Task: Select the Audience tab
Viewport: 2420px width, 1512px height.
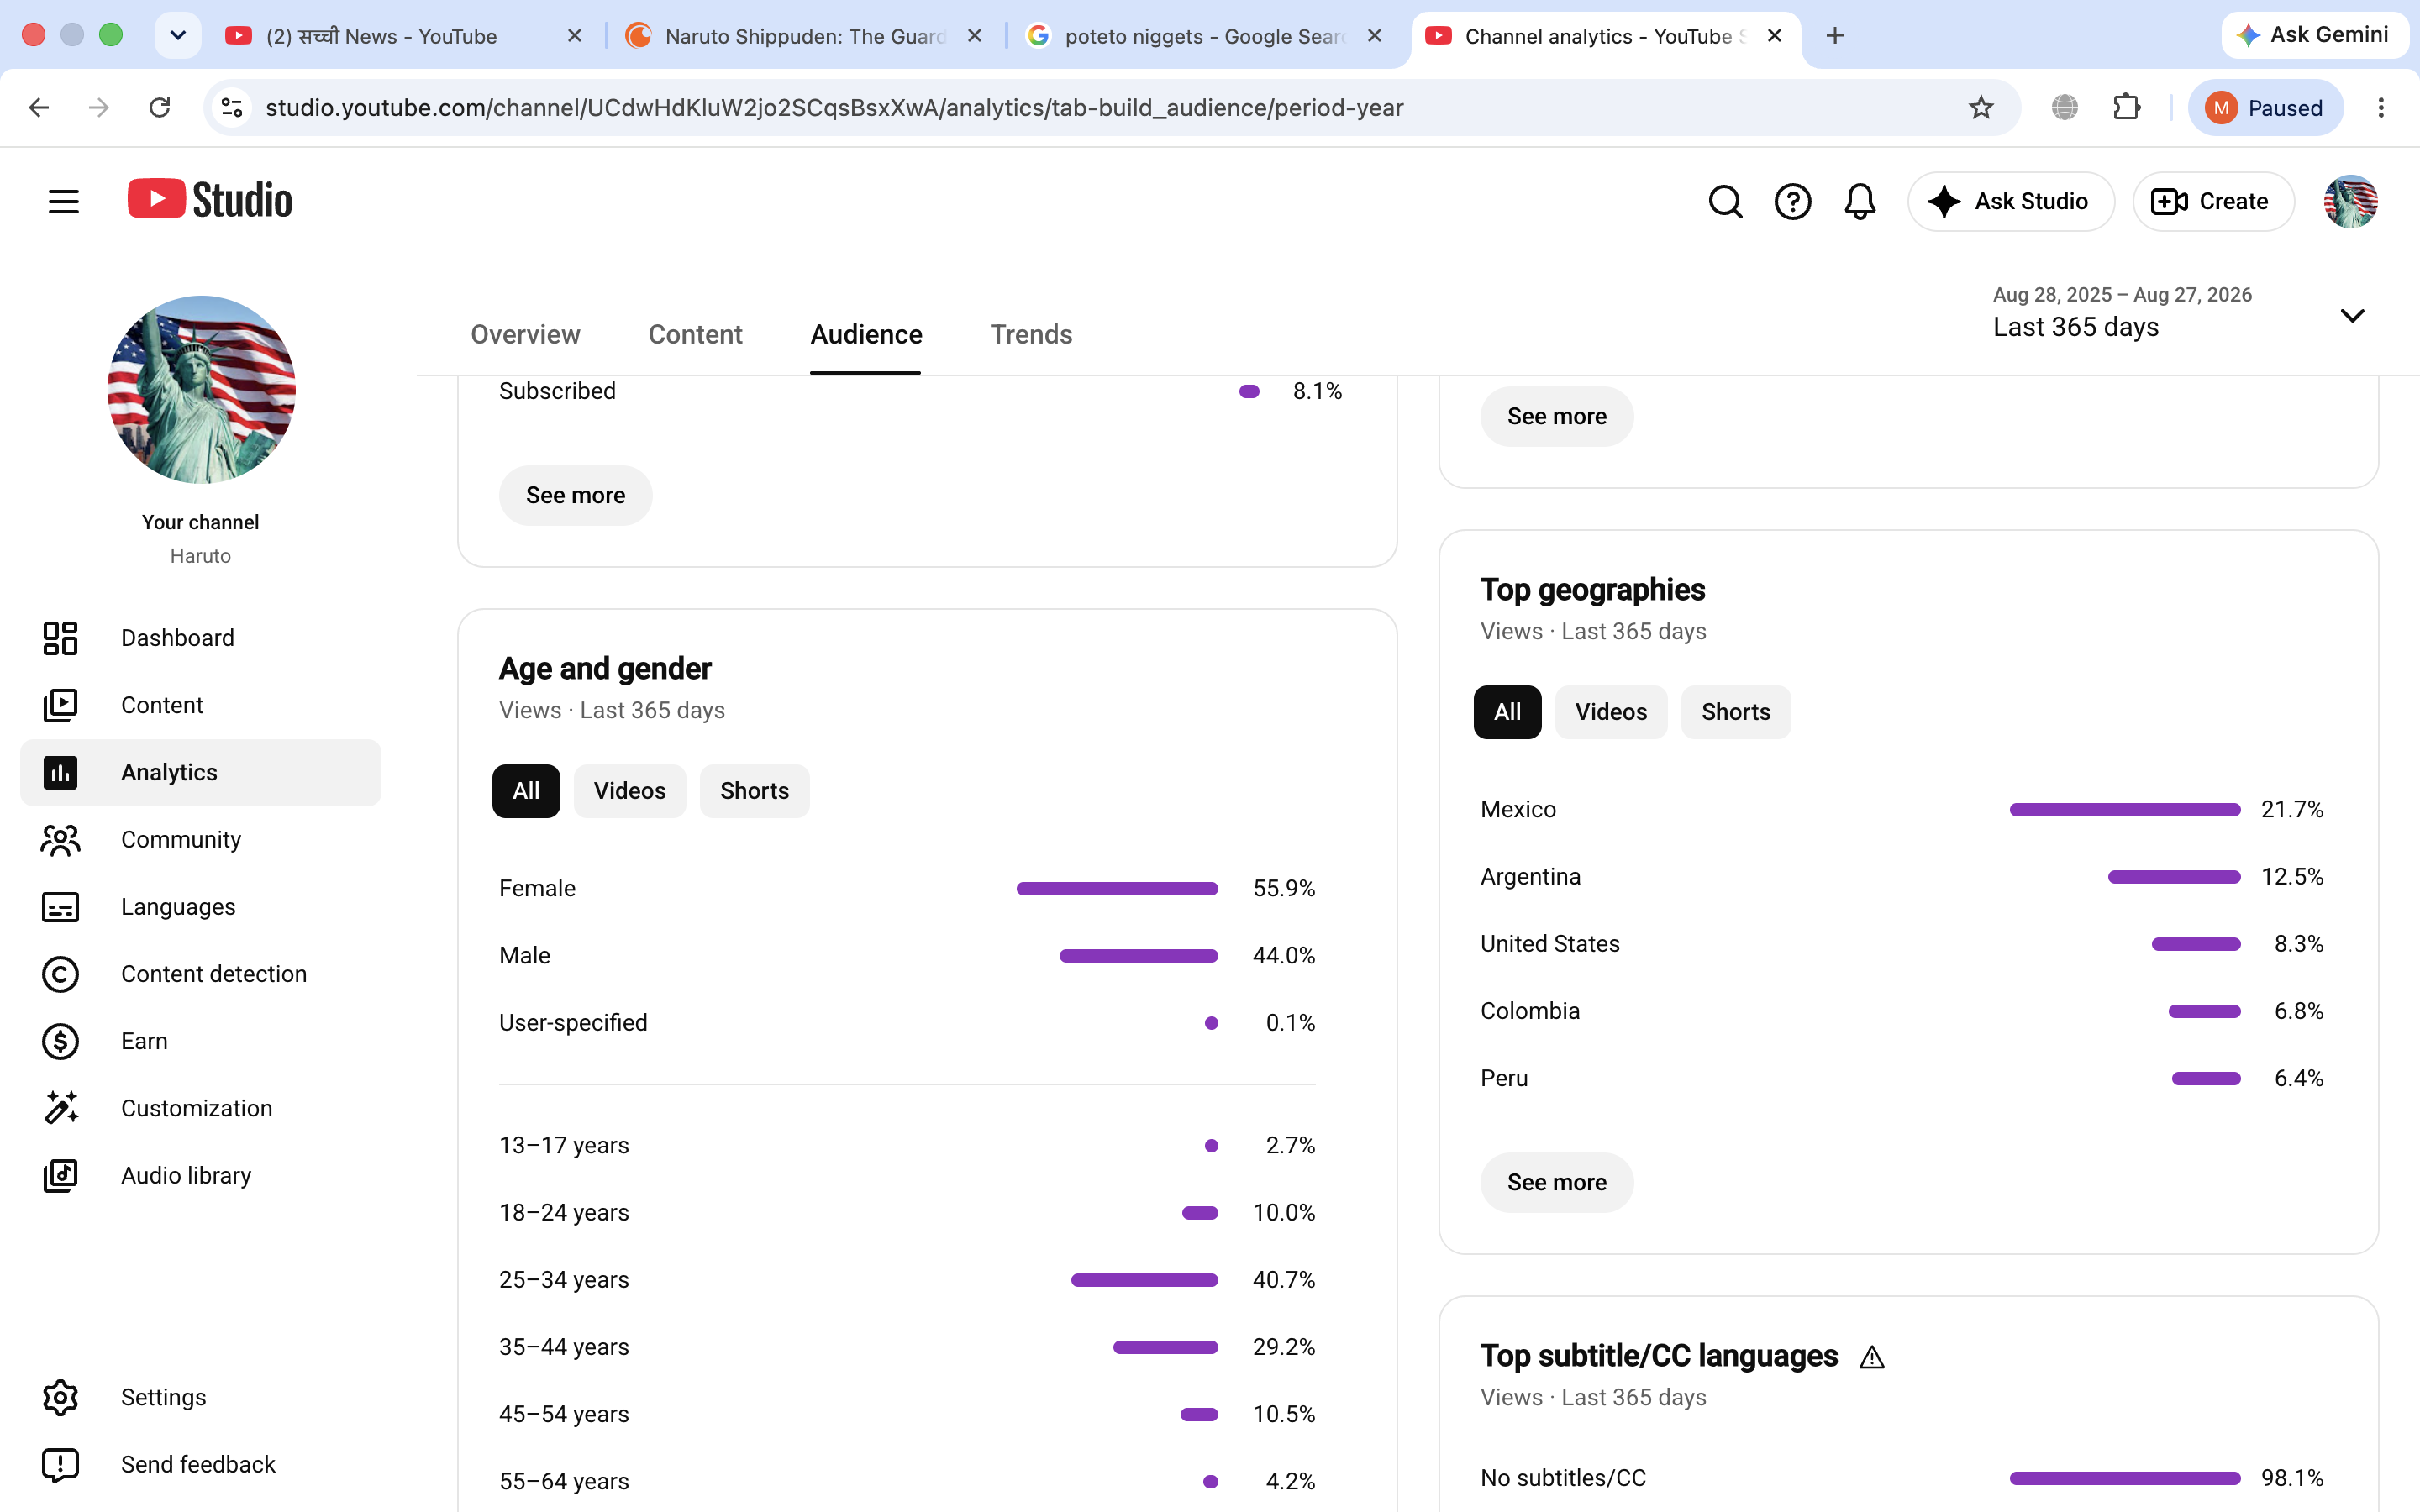Action: [866, 334]
